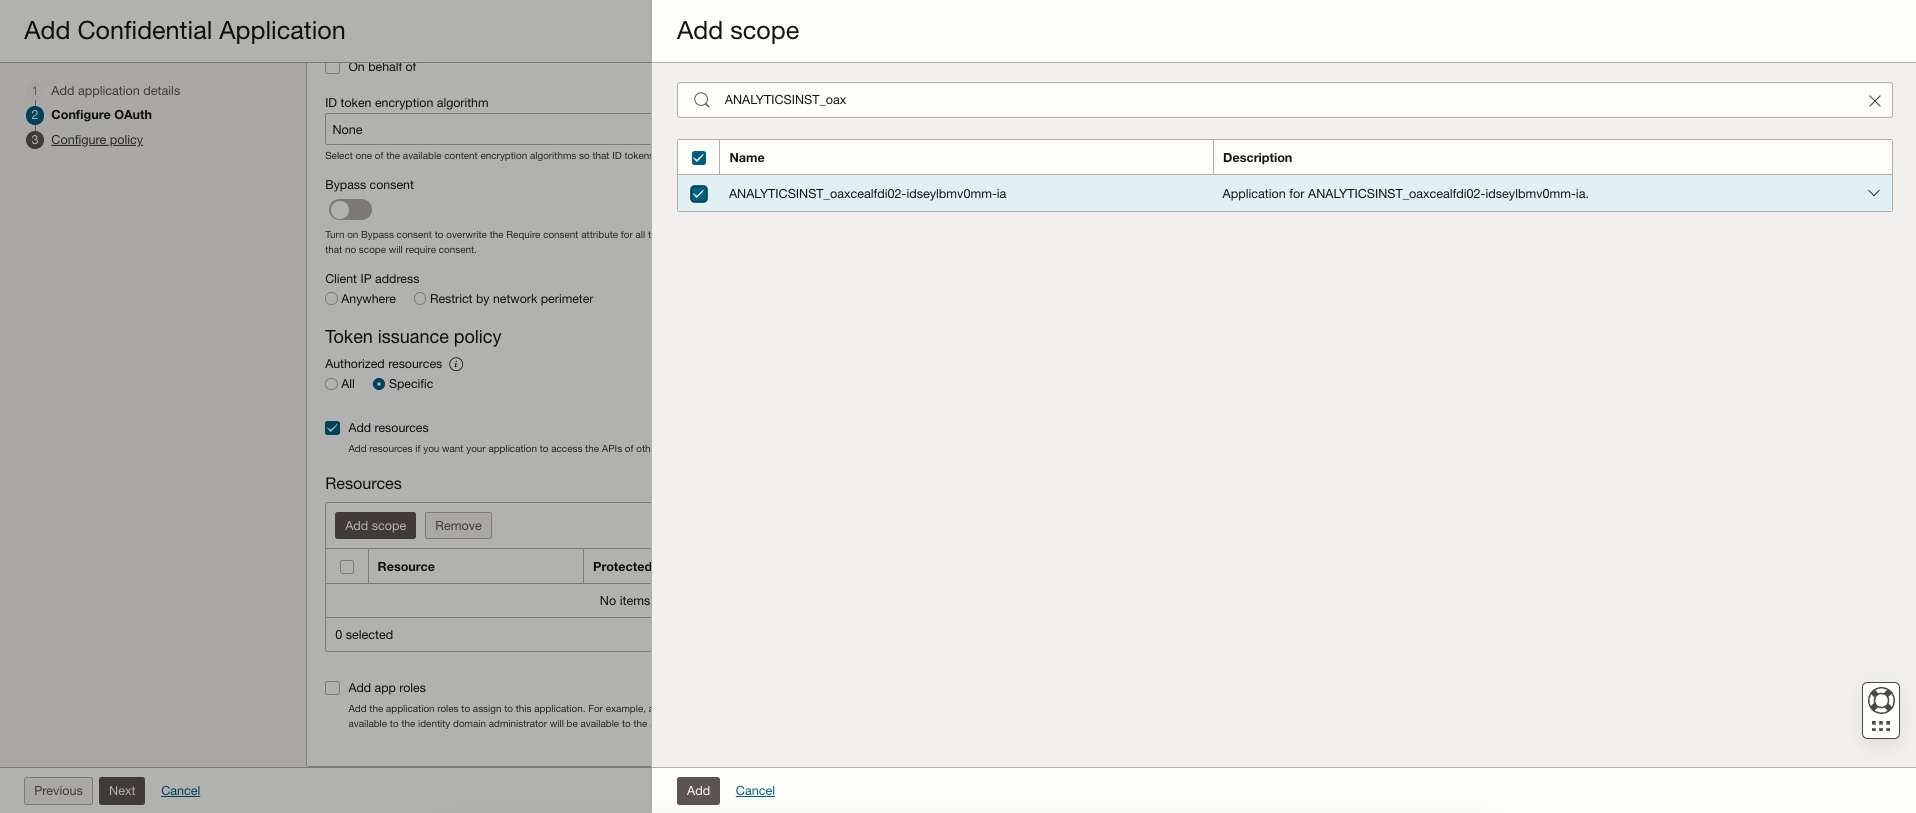Viewport: 1916px width, 813px height.
Task: Focus the scope search input field
Action: (1280, 100)
